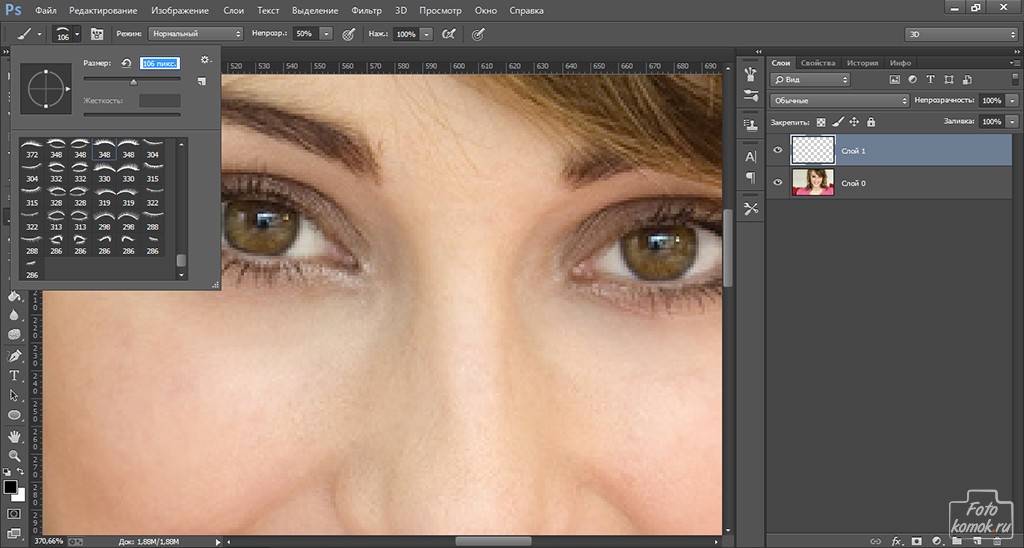Filter layers by adjustment layers icon
Screen dimensions: 1024x548
(x=912, y=80)
